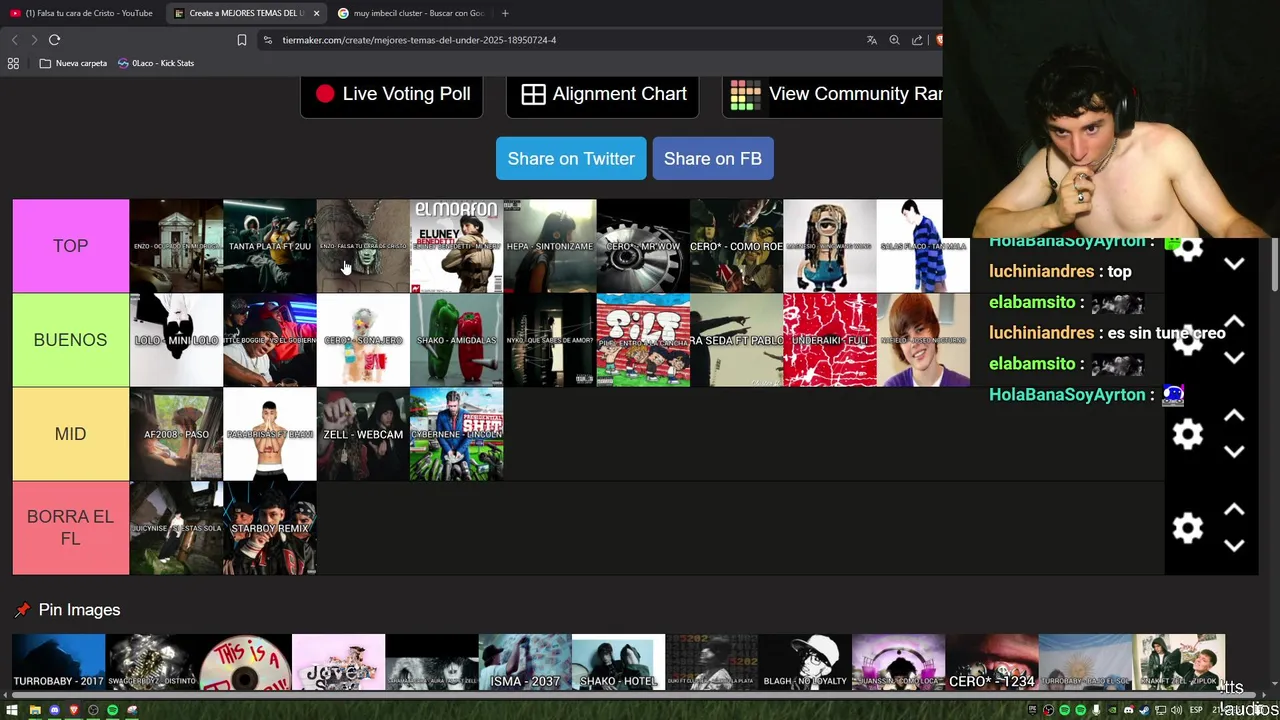Move the MID tier row down
The width and height of the screenshot is (1280, 720).
pos(1234,452)
